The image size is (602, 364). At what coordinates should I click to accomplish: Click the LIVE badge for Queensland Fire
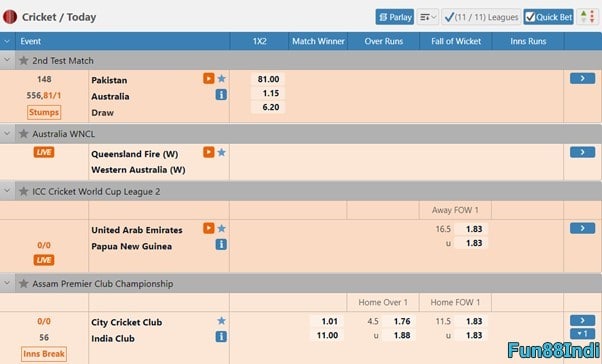pyautogui.click(x=44, y=152)
